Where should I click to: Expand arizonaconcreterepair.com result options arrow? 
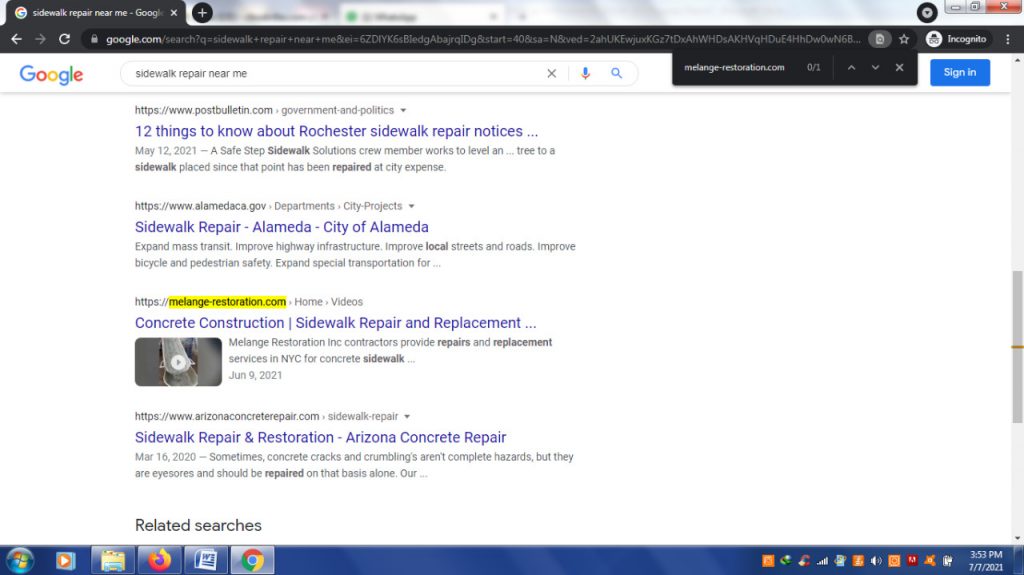pyautogui.click(x=407, y=416)
